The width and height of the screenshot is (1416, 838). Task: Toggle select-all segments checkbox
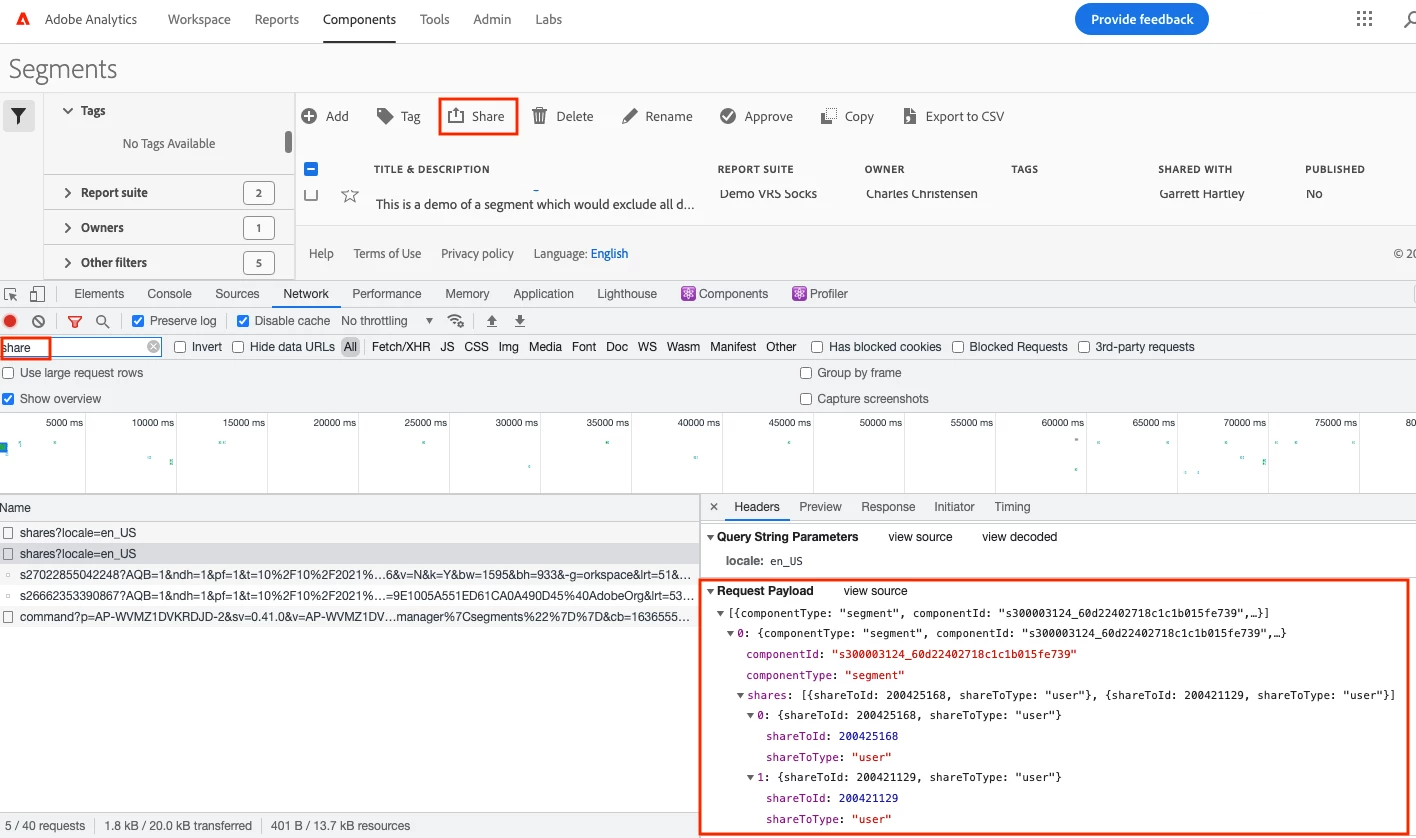pos(311,169)
